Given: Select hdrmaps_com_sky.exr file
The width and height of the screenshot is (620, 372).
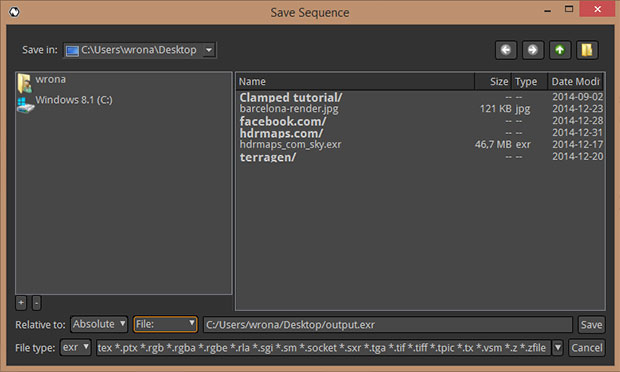Looking at the screenshot, I should [x=290, y=145].
